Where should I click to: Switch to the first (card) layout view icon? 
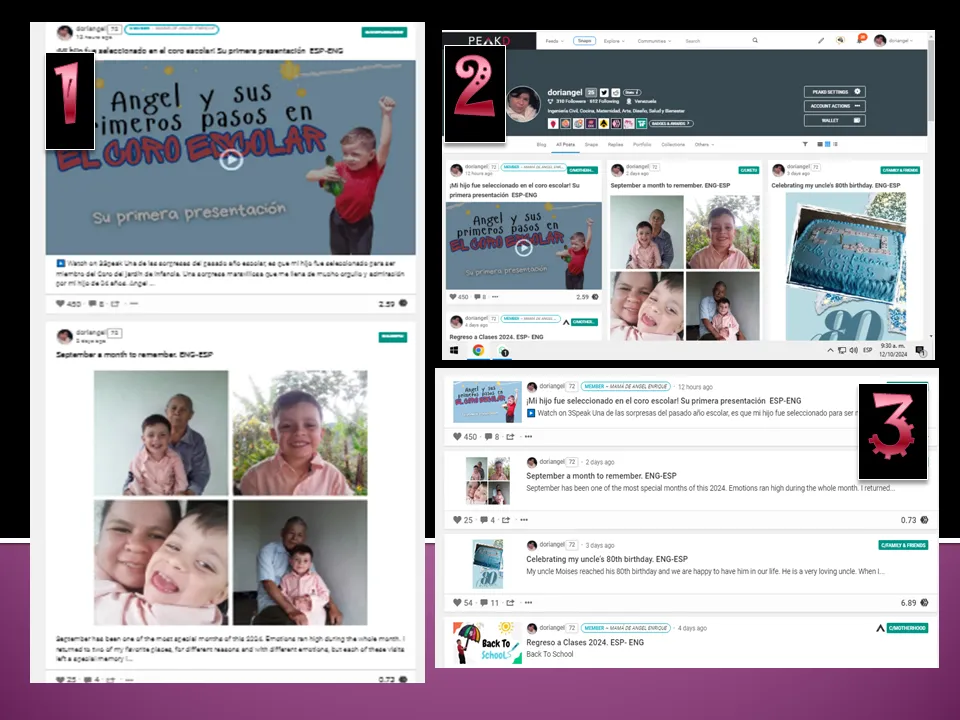tap(820, 144)
